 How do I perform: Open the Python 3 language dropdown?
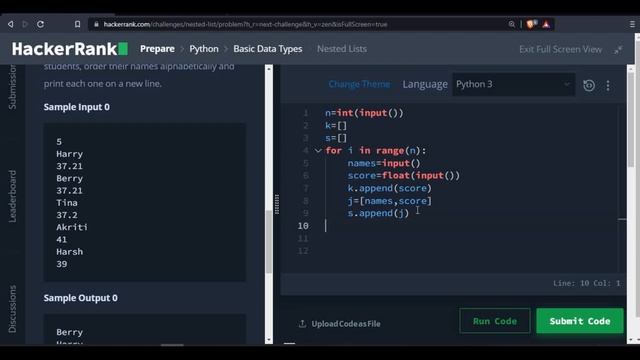[513, 84]
